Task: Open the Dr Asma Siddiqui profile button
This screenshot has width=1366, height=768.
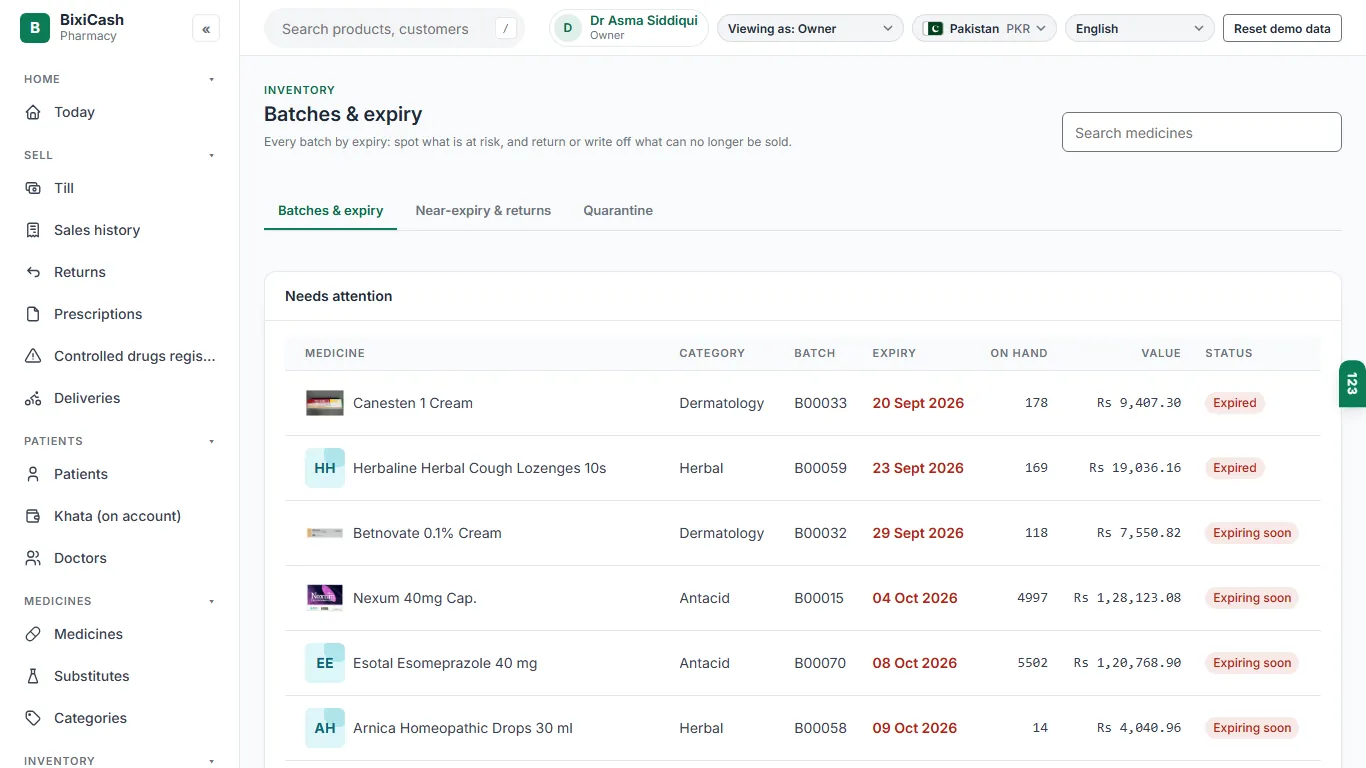Action: pyautogui.click(x=629, y=28)
